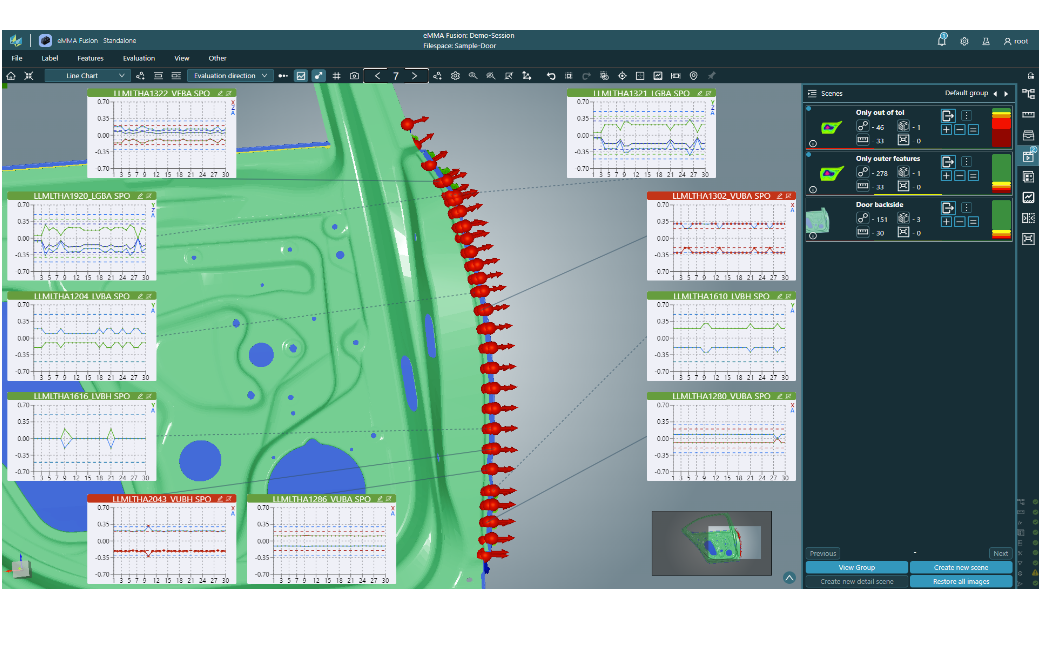Click color bar of Only out of tol scene
Image resolution: width=1040 pixels, height=650 pixels.
coord(1000,127)
